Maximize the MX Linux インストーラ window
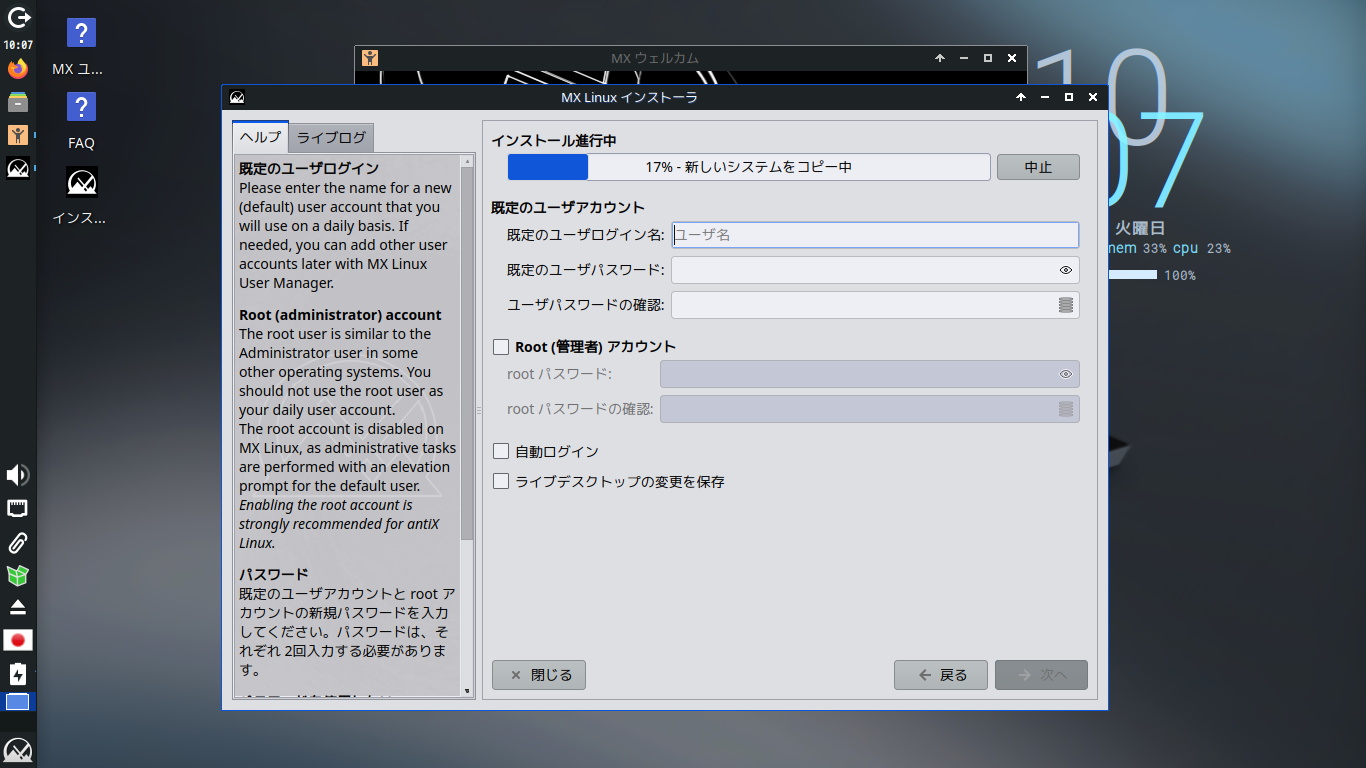Image resolution: width=1366 pixels, height=768 pixels. point(1069,97)
